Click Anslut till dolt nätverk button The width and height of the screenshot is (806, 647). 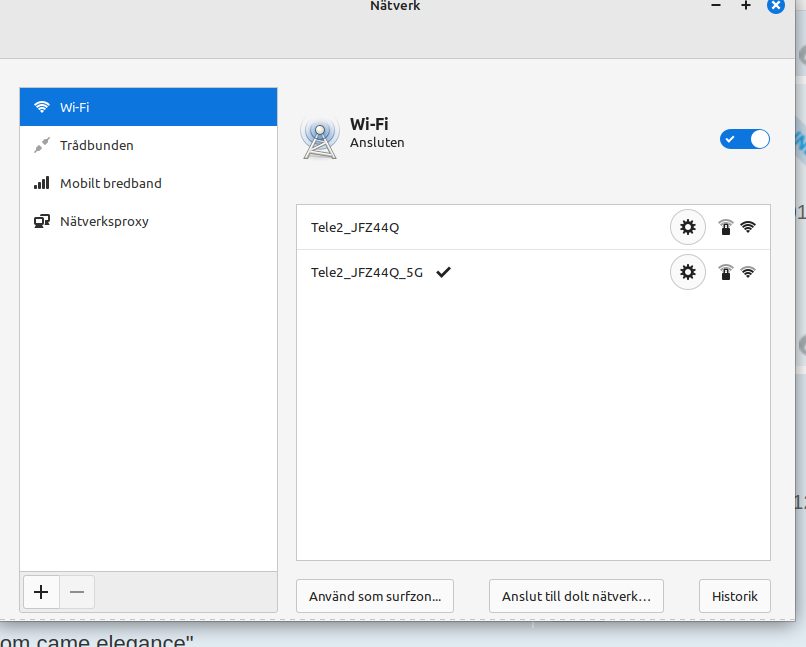click(x=576, y=596)
